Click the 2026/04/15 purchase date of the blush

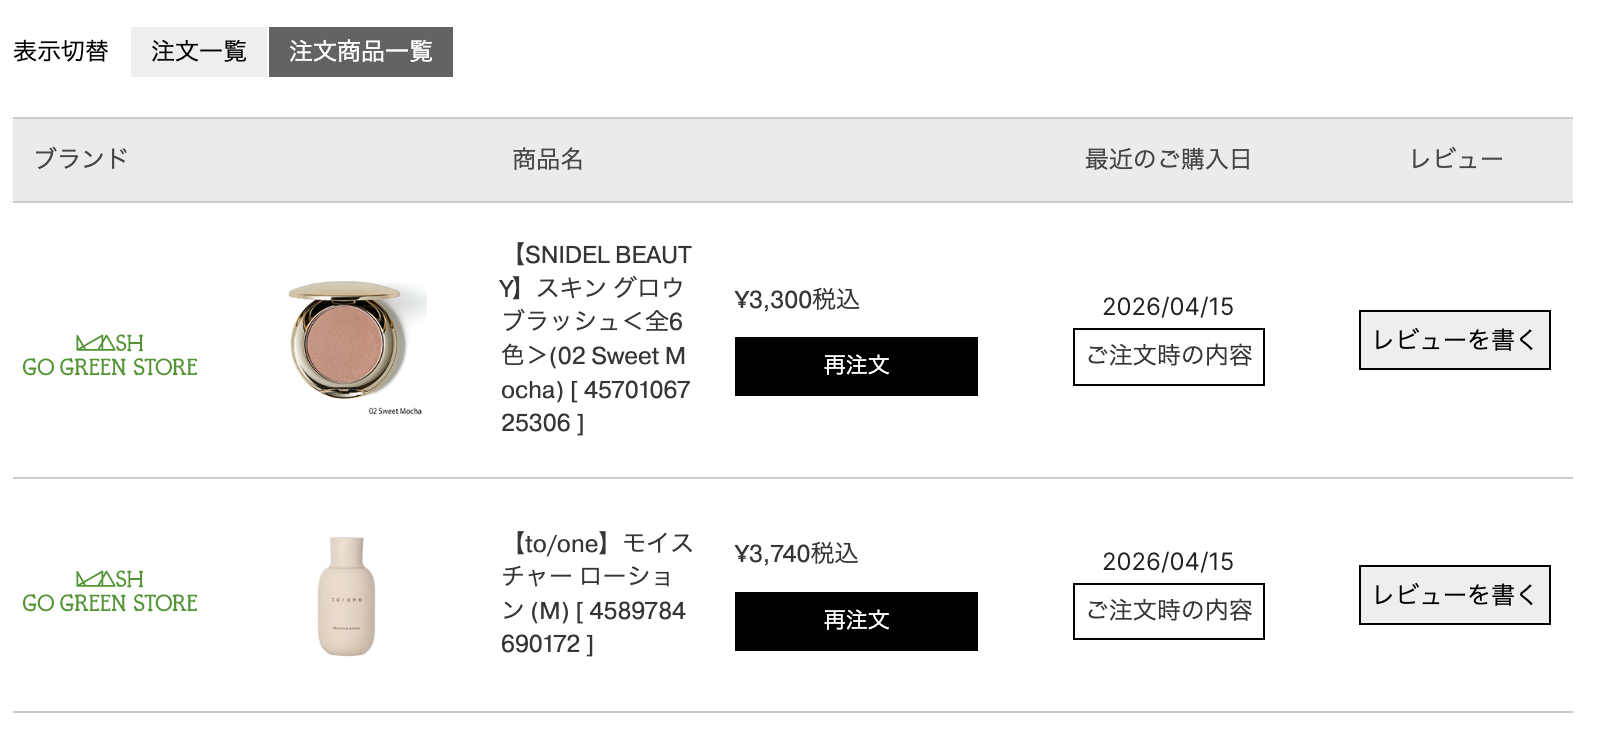1170,306
